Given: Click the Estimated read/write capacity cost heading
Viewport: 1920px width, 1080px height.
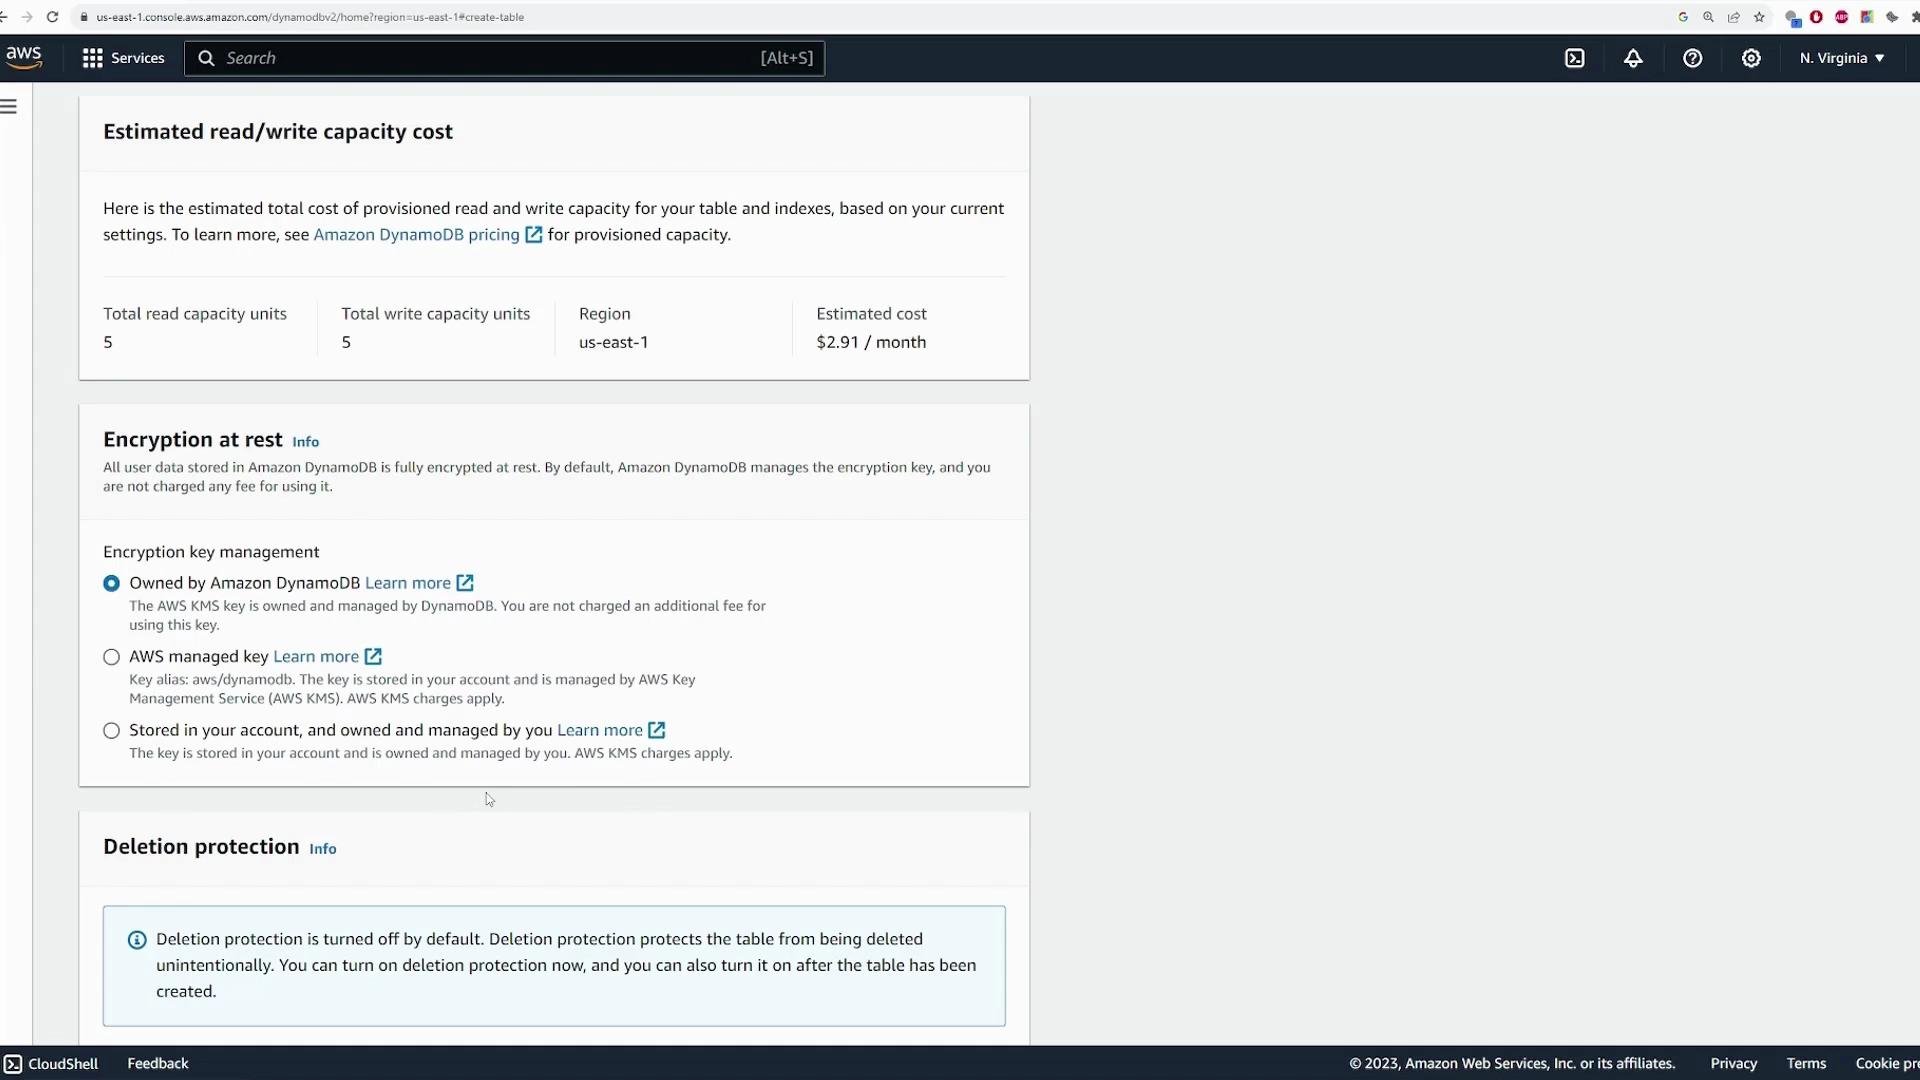Looking at the screenshot, I should 278,132.
